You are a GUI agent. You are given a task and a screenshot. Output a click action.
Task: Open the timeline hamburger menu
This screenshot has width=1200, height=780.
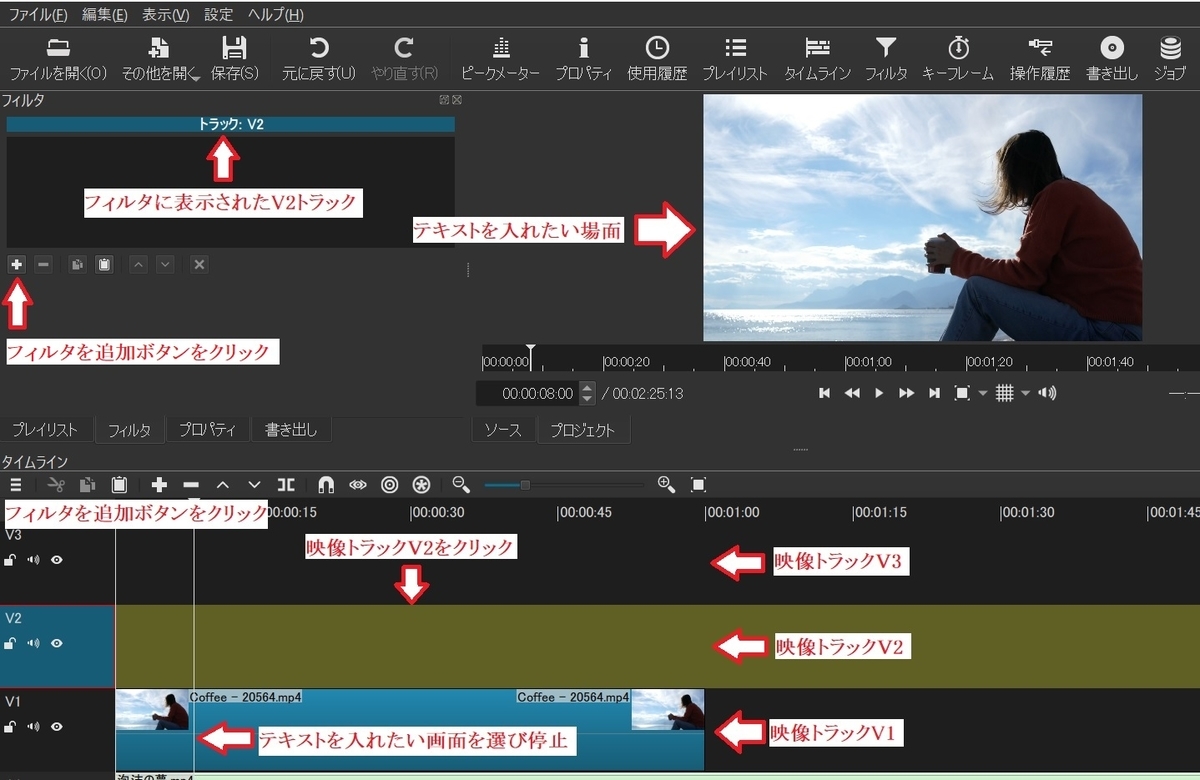(x=15, y=485)
